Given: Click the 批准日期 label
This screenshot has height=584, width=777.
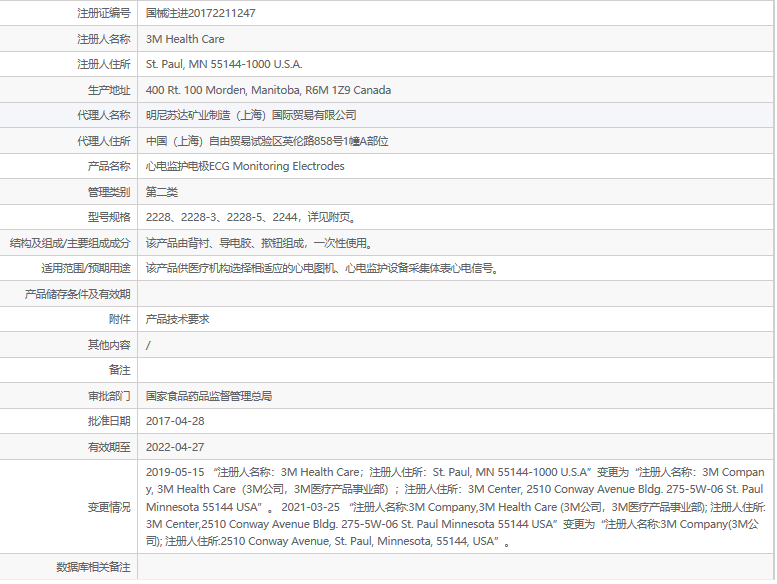Looking at the screenshot, I should pos(109,422).
